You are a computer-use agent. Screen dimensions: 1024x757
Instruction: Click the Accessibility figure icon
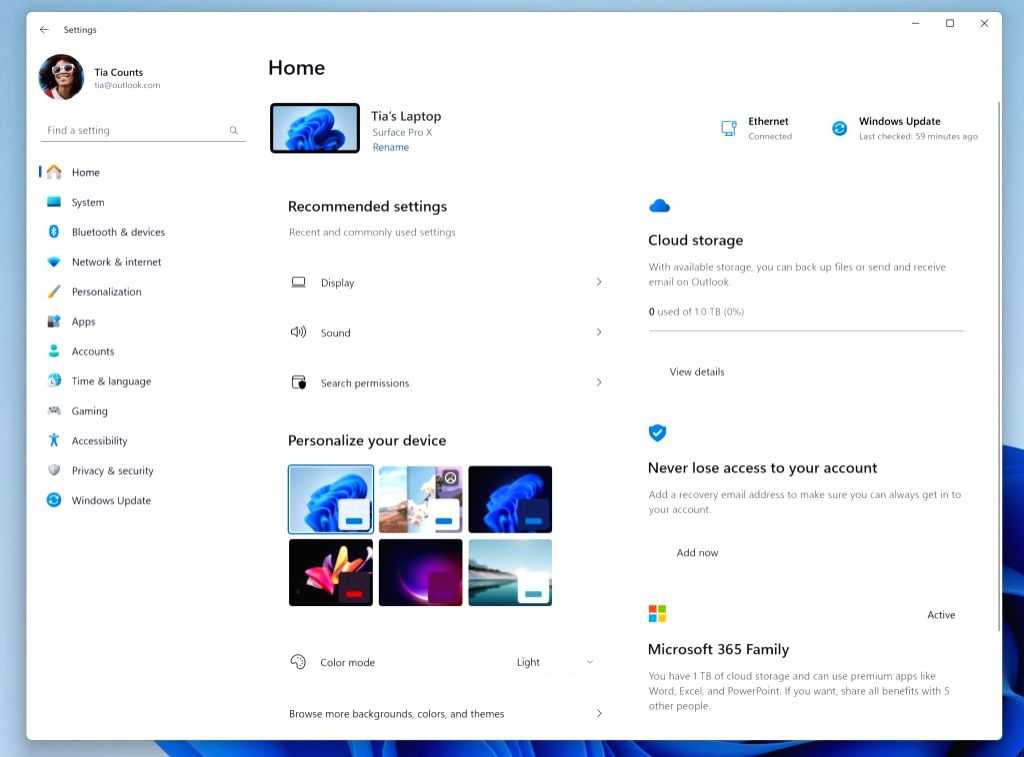(x=54, y=440)
